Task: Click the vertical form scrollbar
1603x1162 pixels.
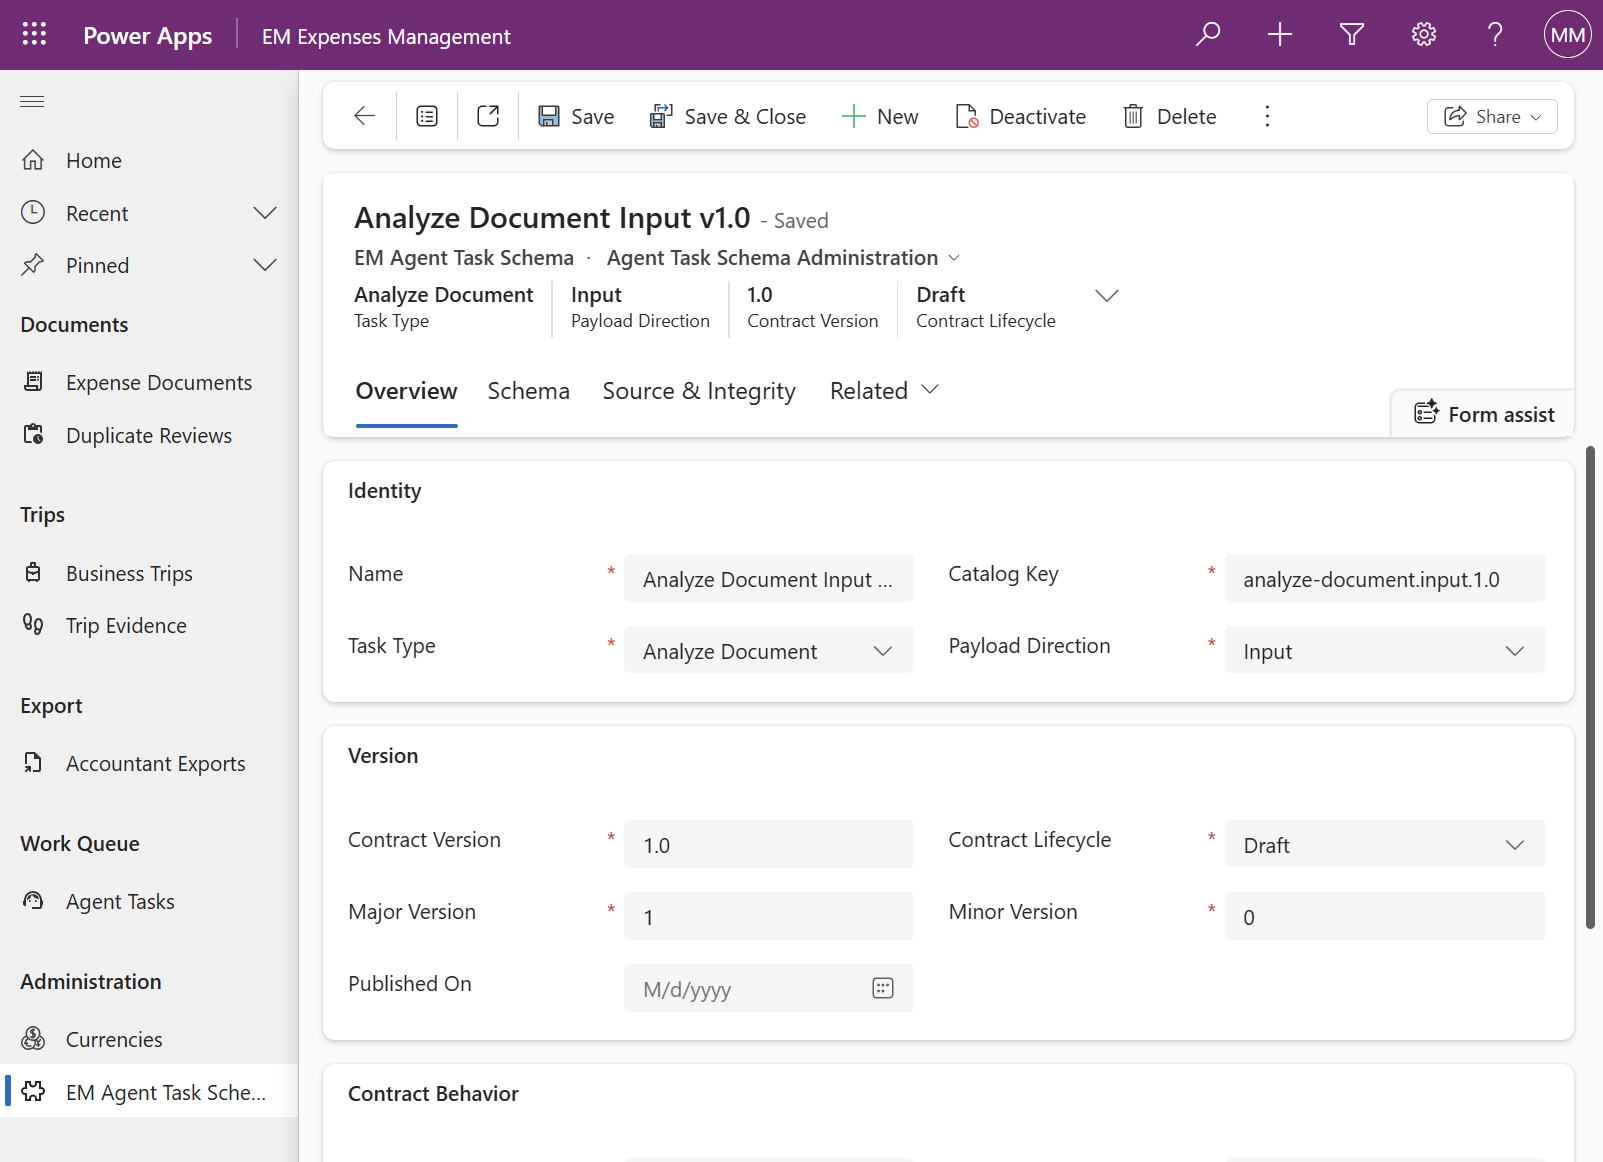Action: click(x=1590, y=688)
